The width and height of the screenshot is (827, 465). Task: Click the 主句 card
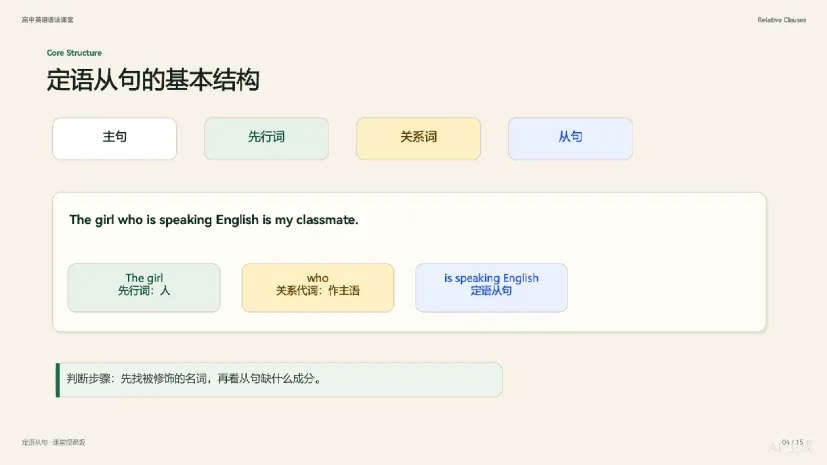point(114,138)
